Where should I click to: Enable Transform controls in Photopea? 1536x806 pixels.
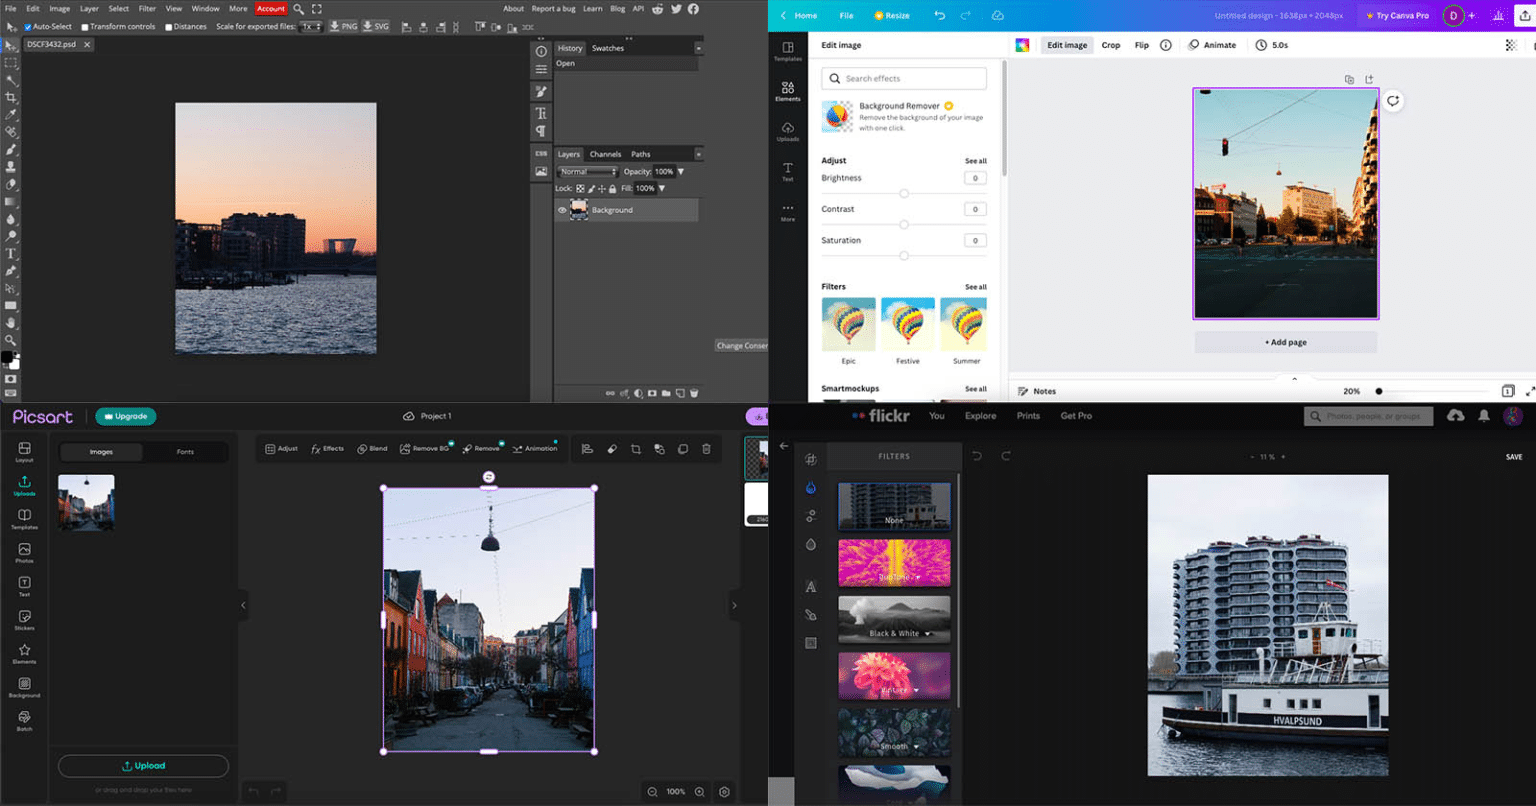click(86, 26)
